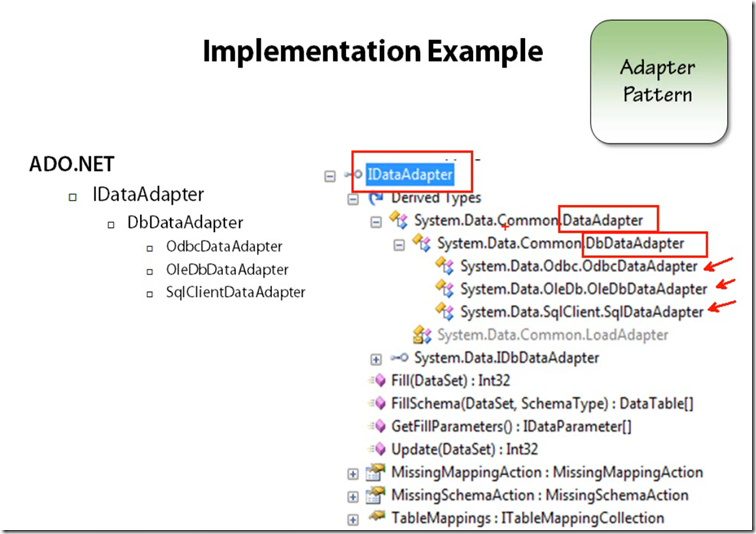Image resolution: width=756 pixels, height=534 pixels.
Task: Select the greyed System.Data.Common.LoadAdapter row
Action: click(553, 335)
